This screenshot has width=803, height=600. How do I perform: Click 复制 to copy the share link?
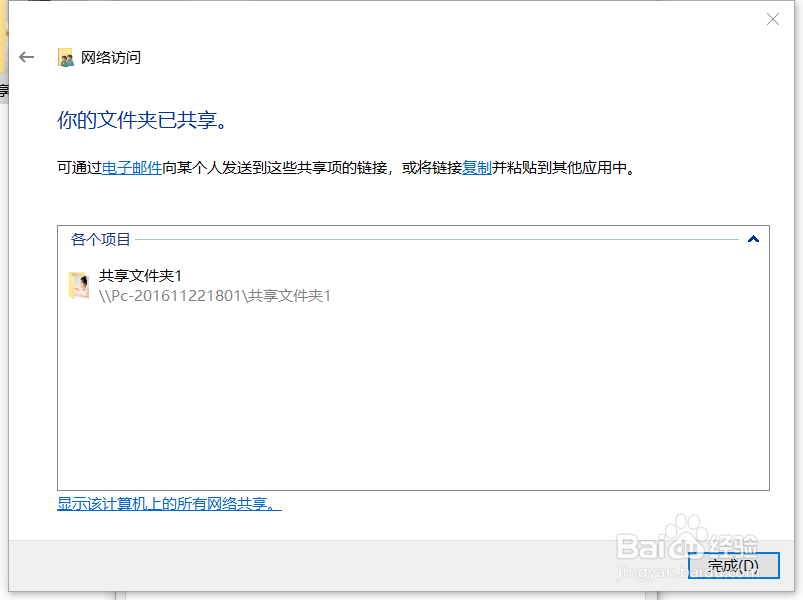(477, 167)
